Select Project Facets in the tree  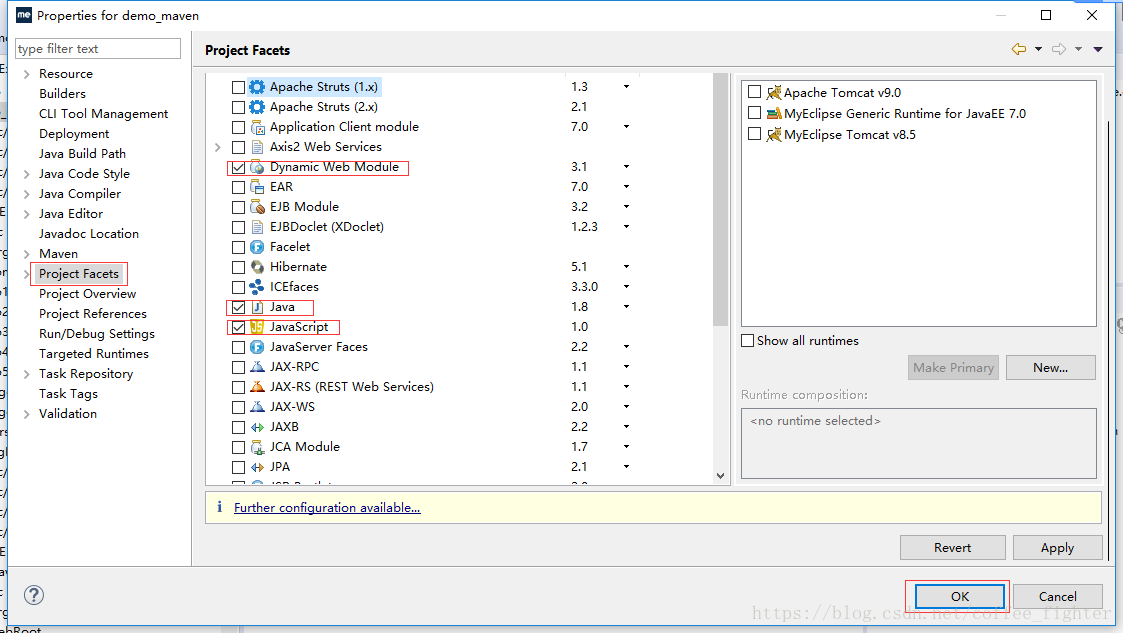point(79,274)
